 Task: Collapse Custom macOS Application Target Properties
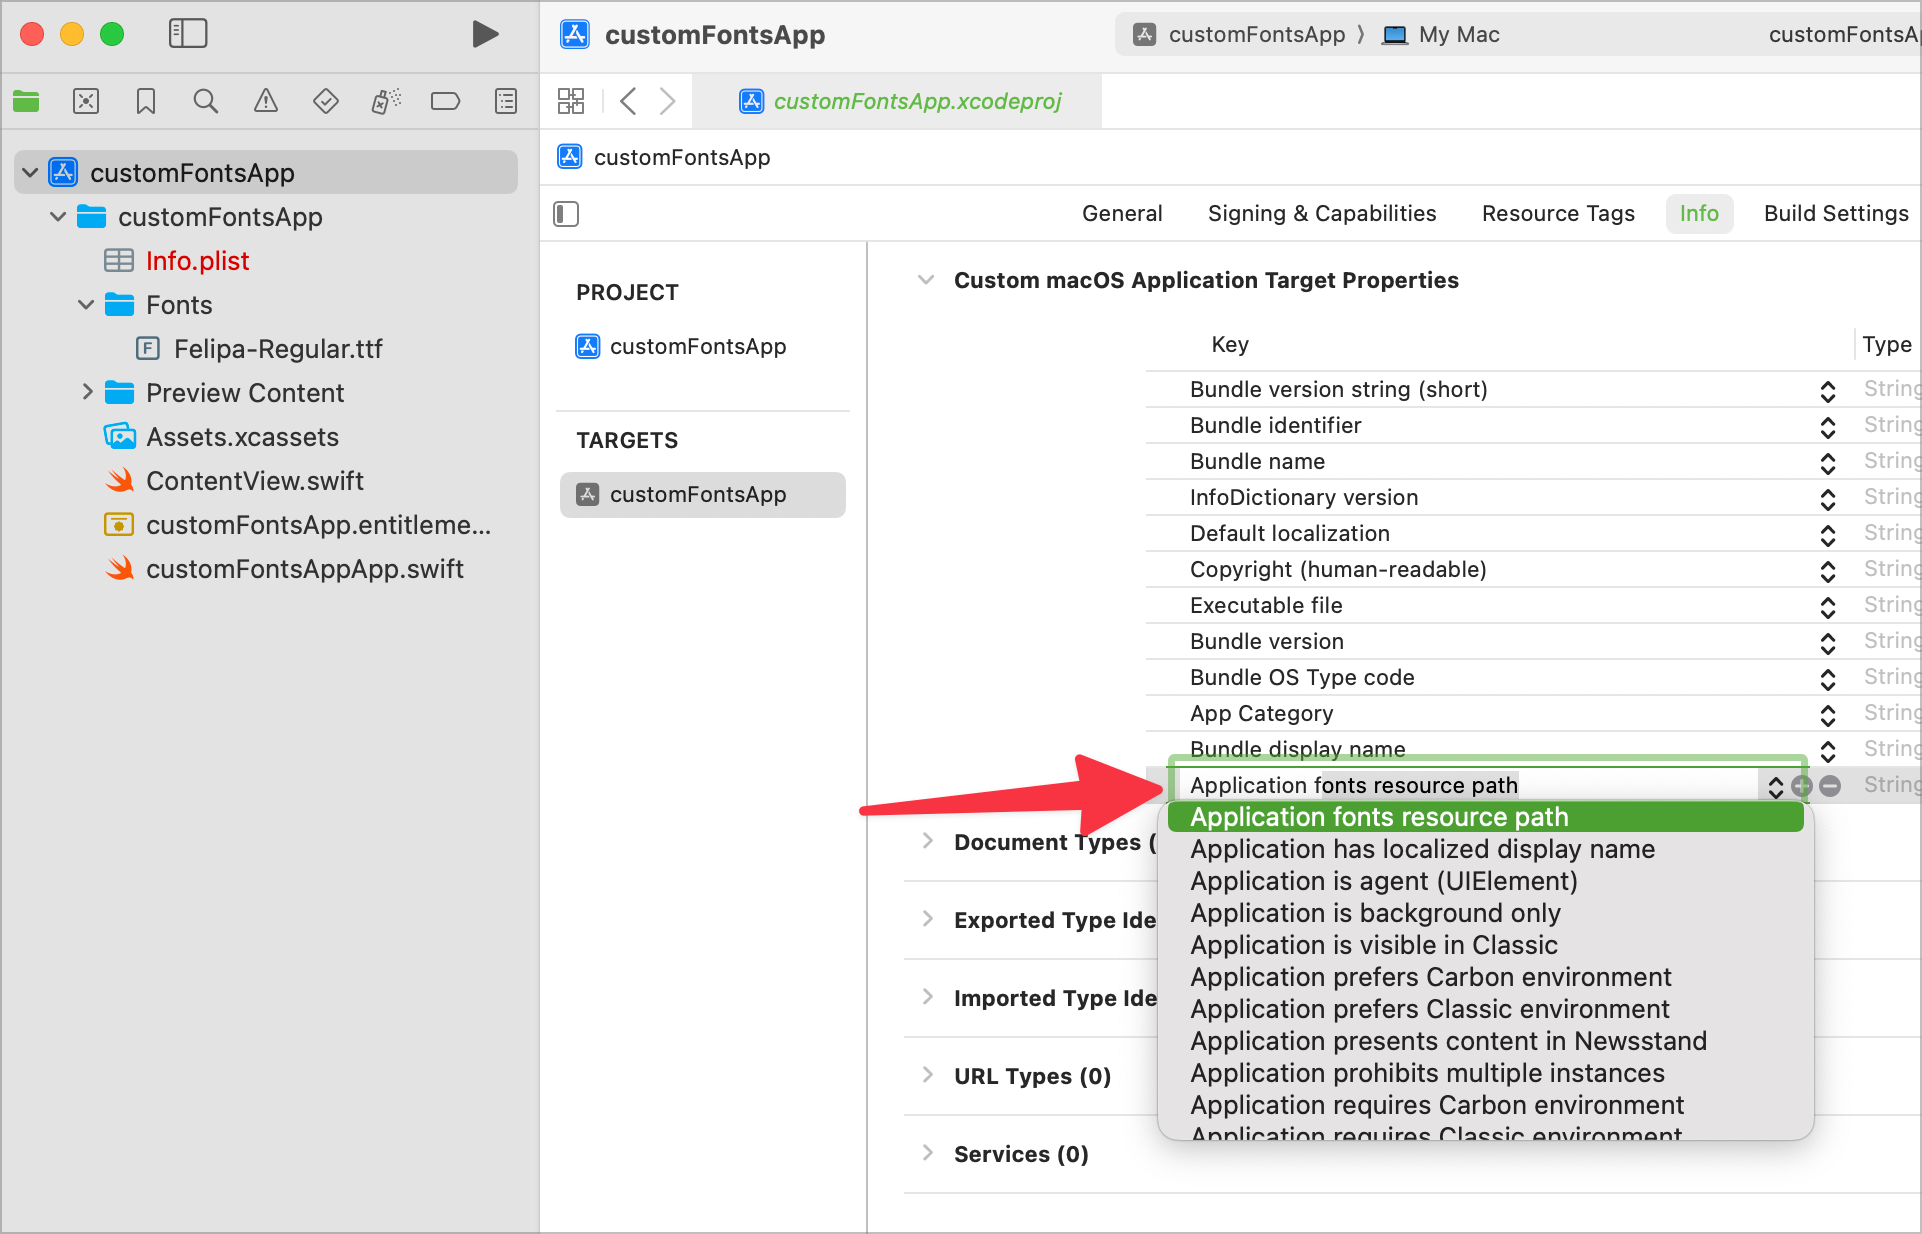926,280
